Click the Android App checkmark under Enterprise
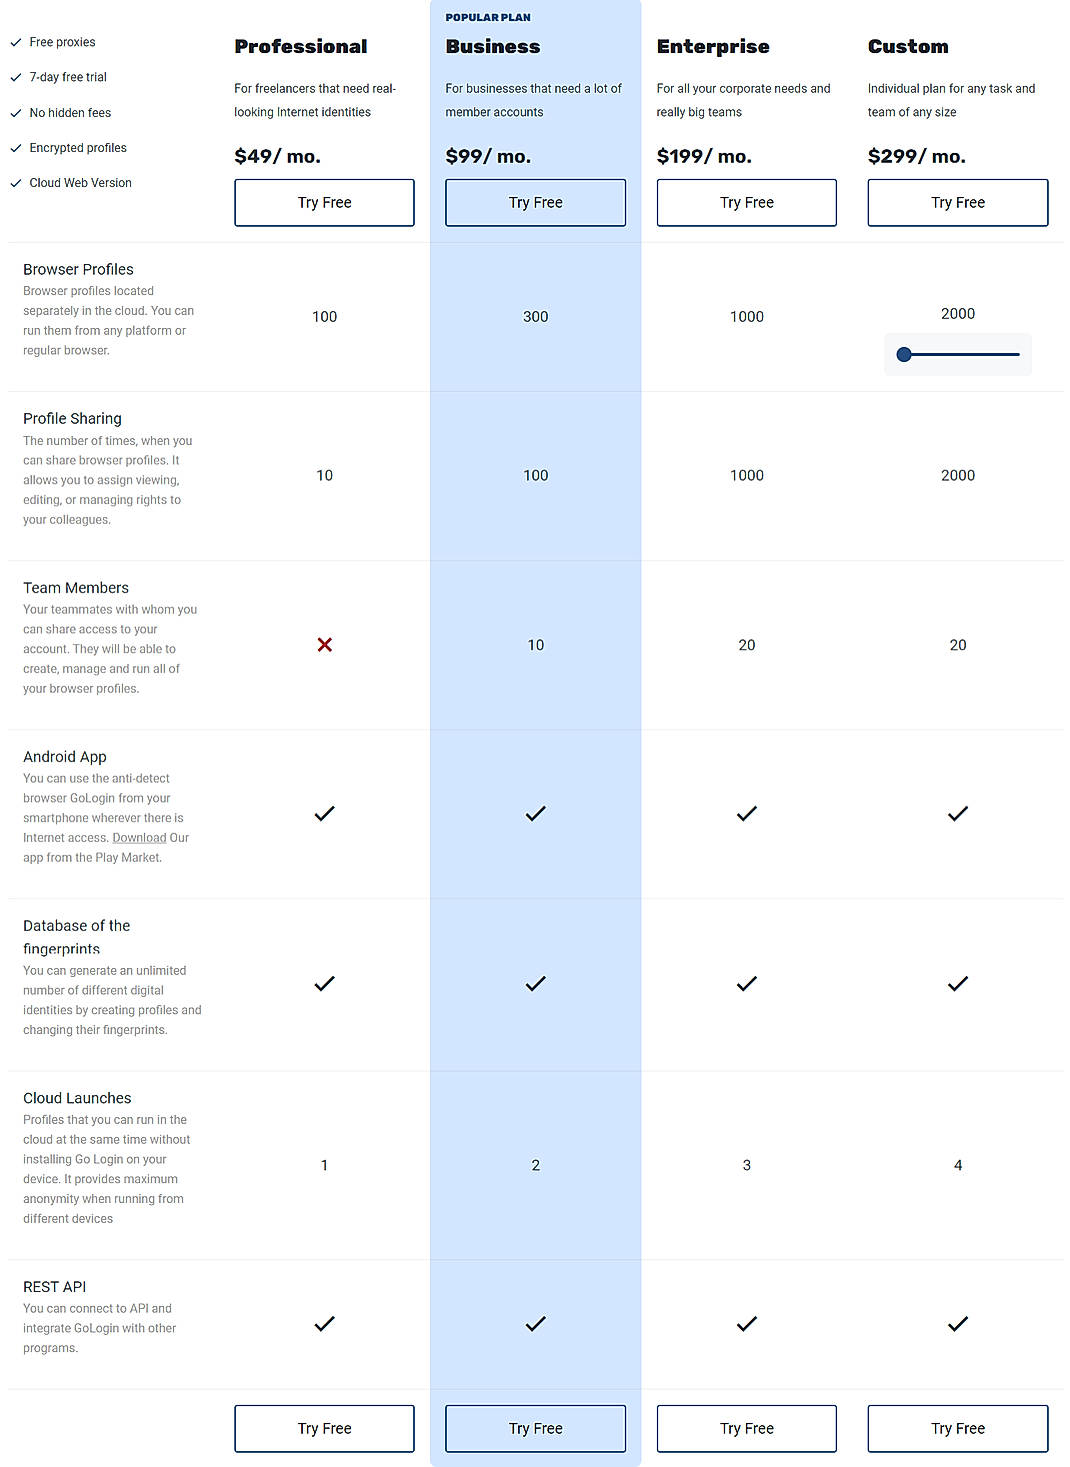The image size is (1070, 1467). point(746,813)
